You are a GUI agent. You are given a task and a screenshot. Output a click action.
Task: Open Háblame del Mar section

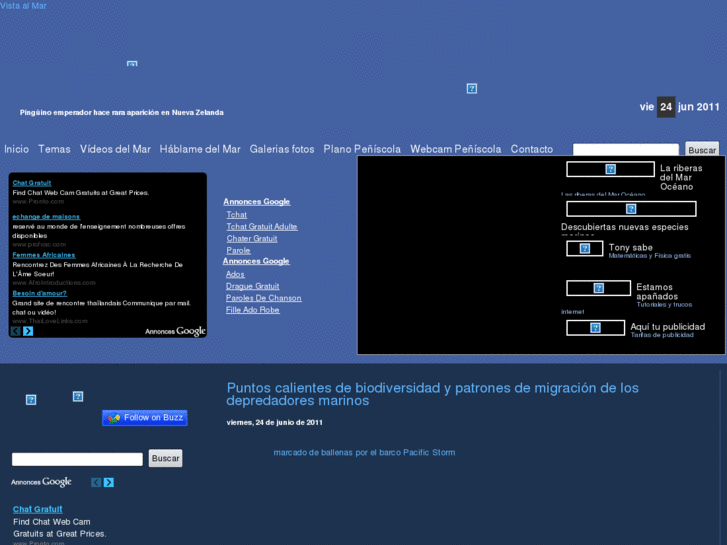200,149
